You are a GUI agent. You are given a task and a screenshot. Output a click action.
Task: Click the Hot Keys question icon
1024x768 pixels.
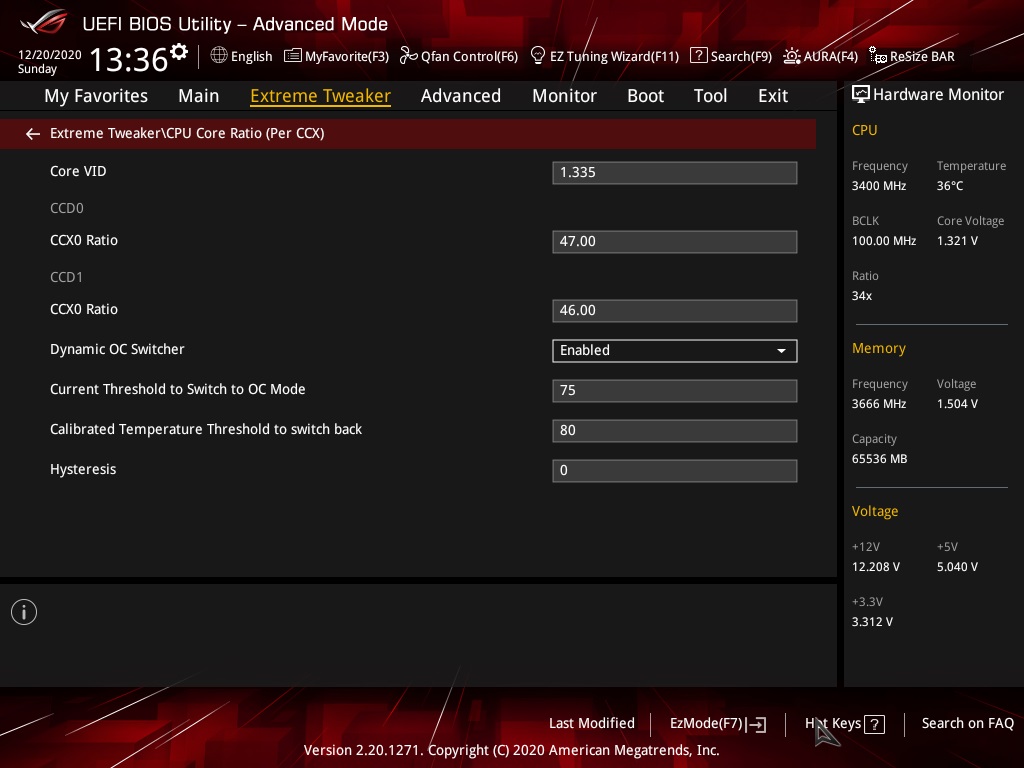pos(874,724)
